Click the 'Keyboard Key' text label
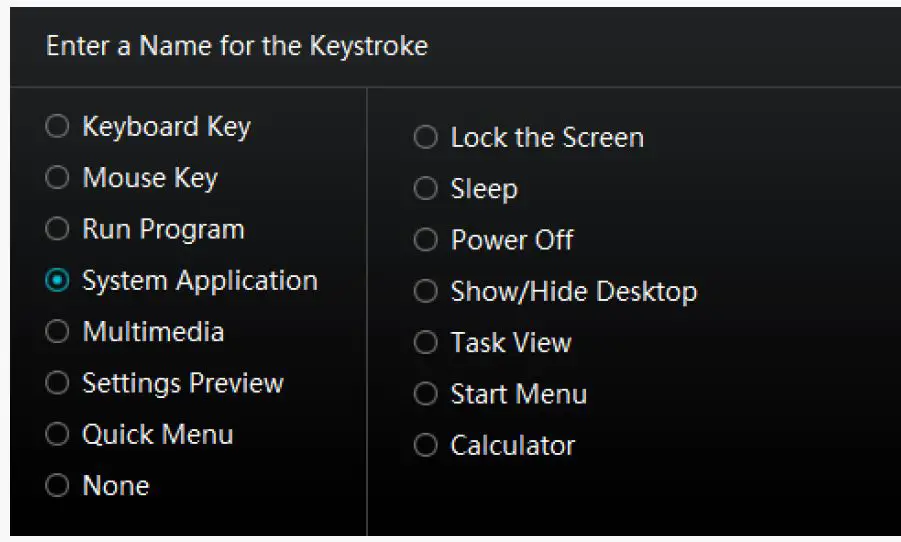Viewport: 901px width, 542px height. (166, 127)
